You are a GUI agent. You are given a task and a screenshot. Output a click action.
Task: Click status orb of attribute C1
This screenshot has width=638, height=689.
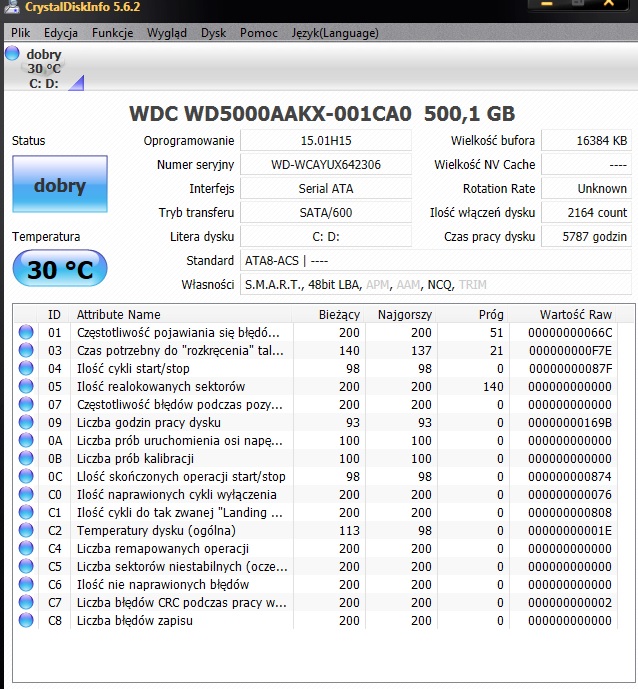(x=26, y=512)
